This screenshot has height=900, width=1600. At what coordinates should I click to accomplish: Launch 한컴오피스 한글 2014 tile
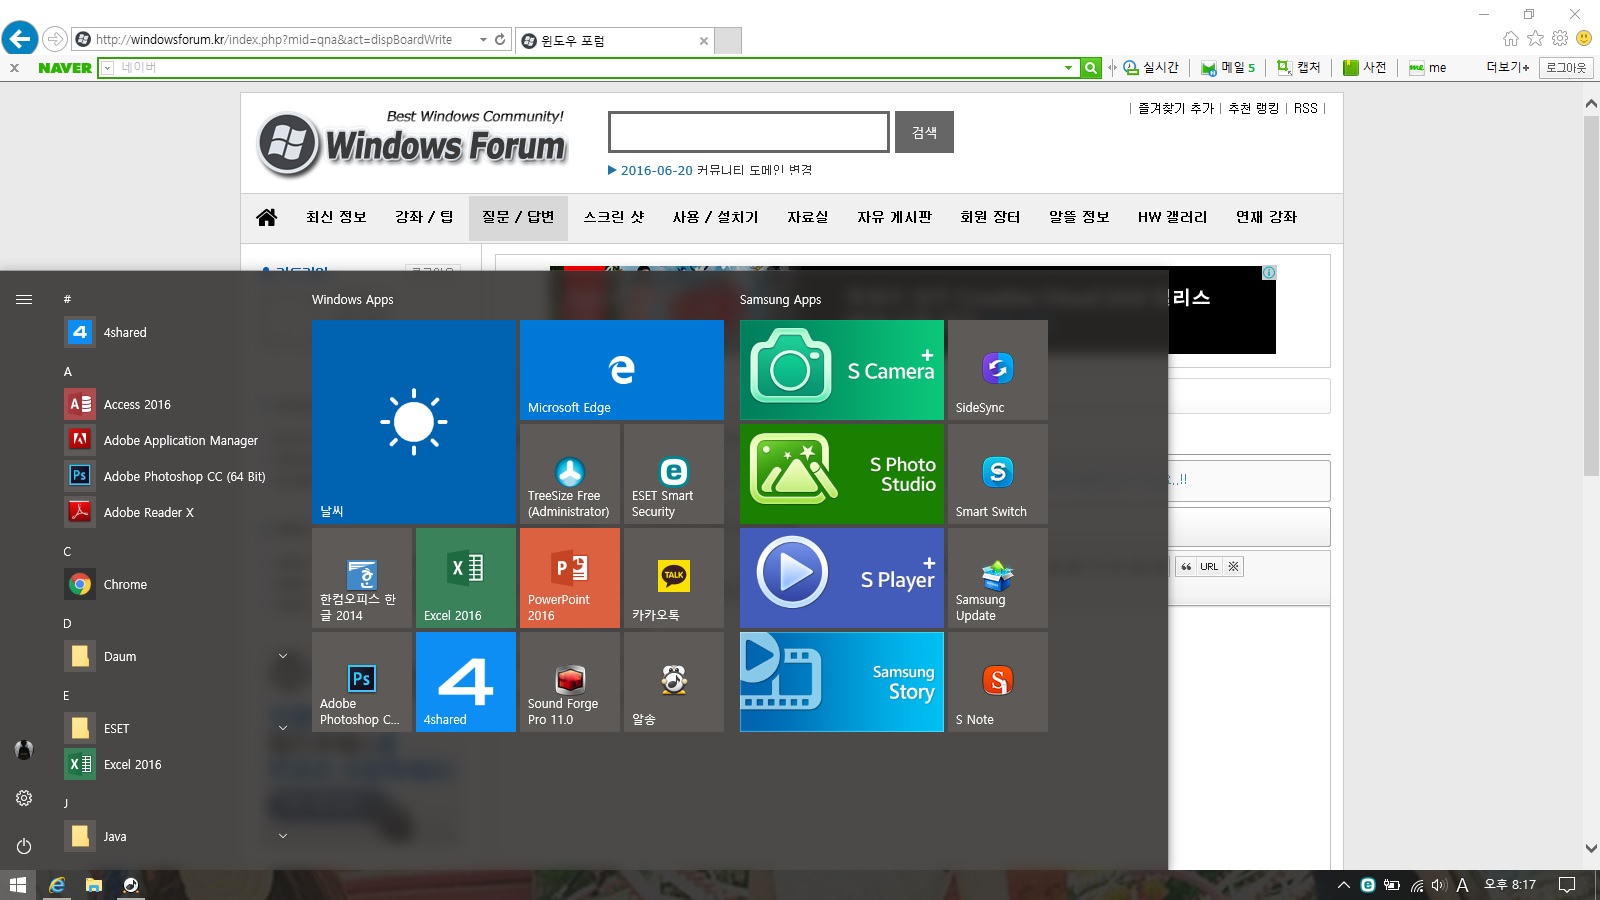click(x=361, y=578)
